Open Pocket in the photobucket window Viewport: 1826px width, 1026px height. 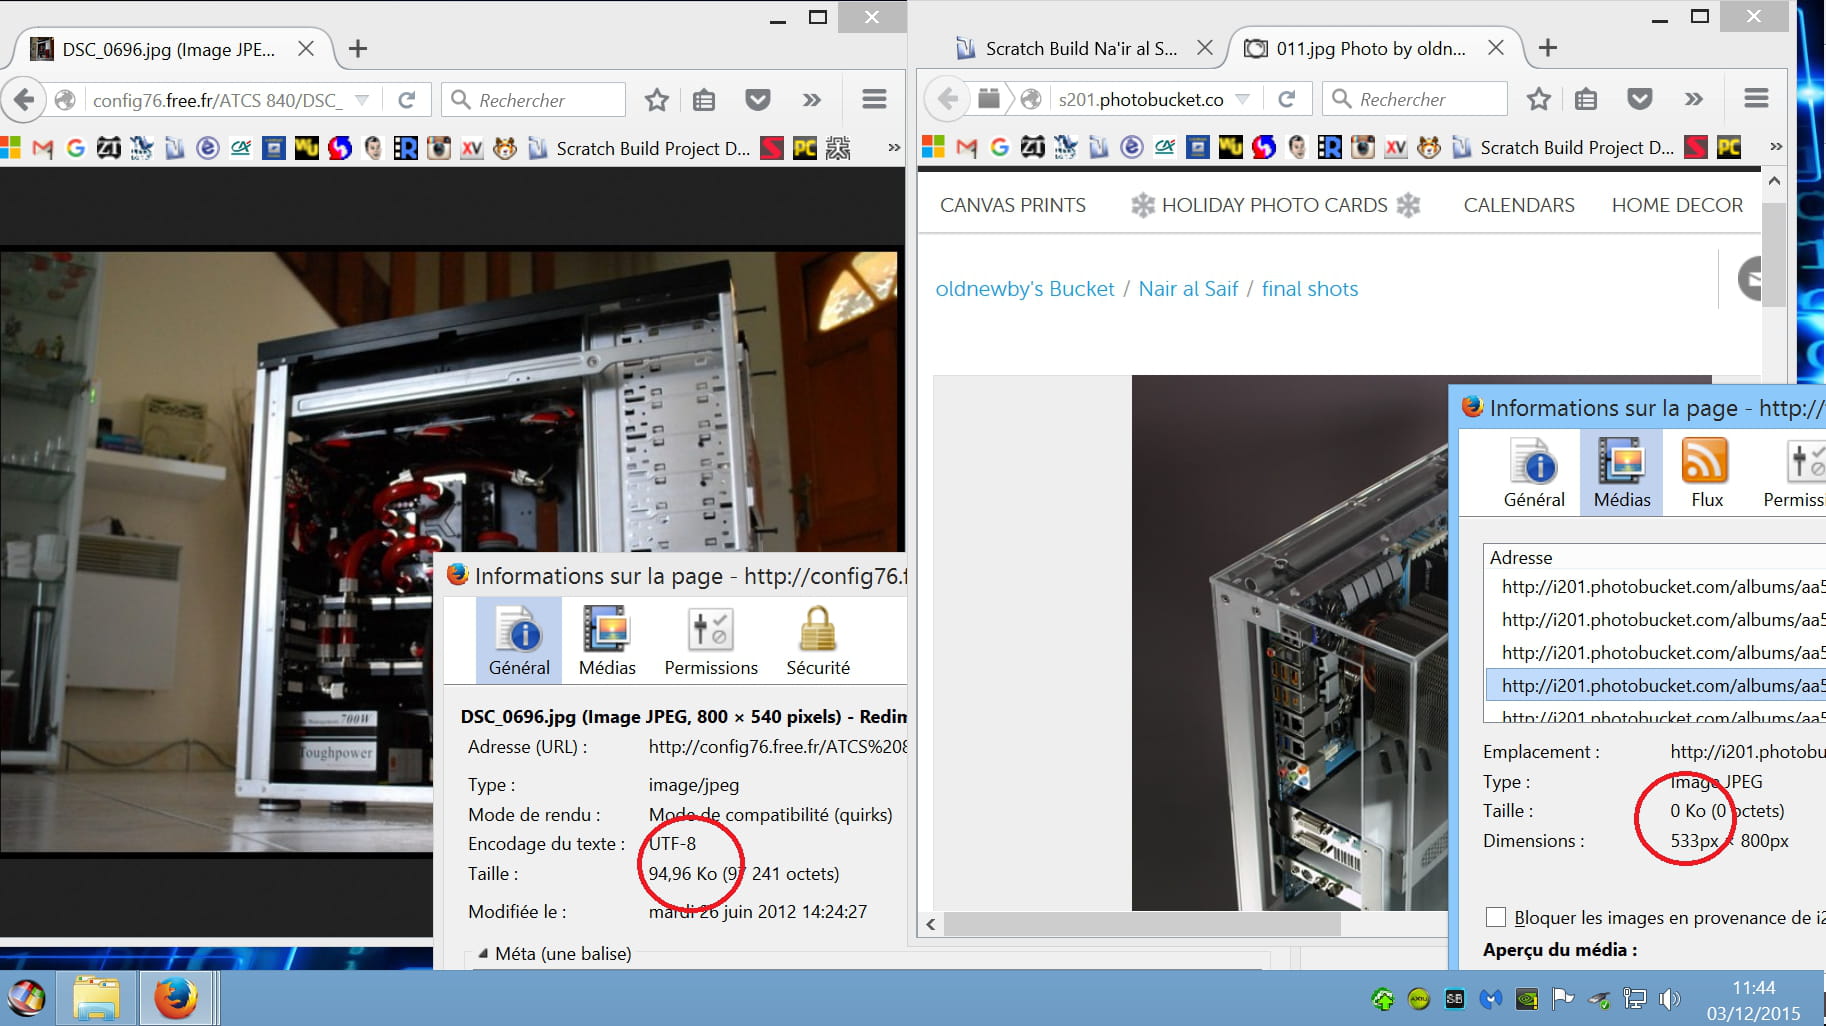(1640, 99)
